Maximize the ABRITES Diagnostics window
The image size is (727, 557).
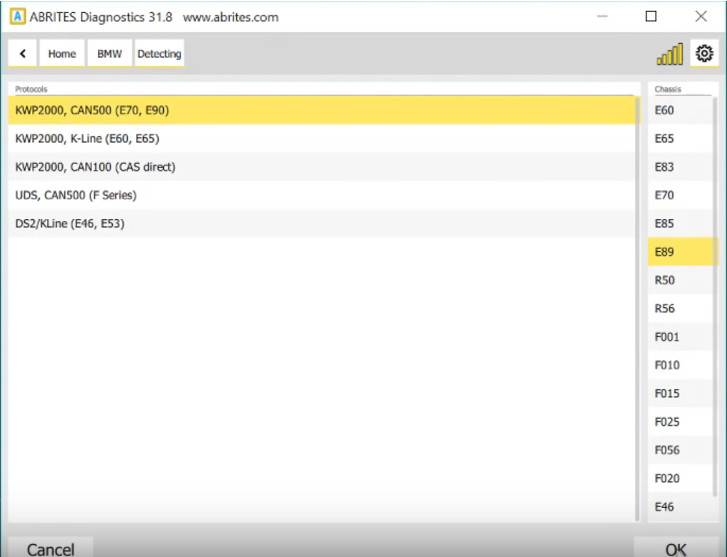click(x=651, y=17)
